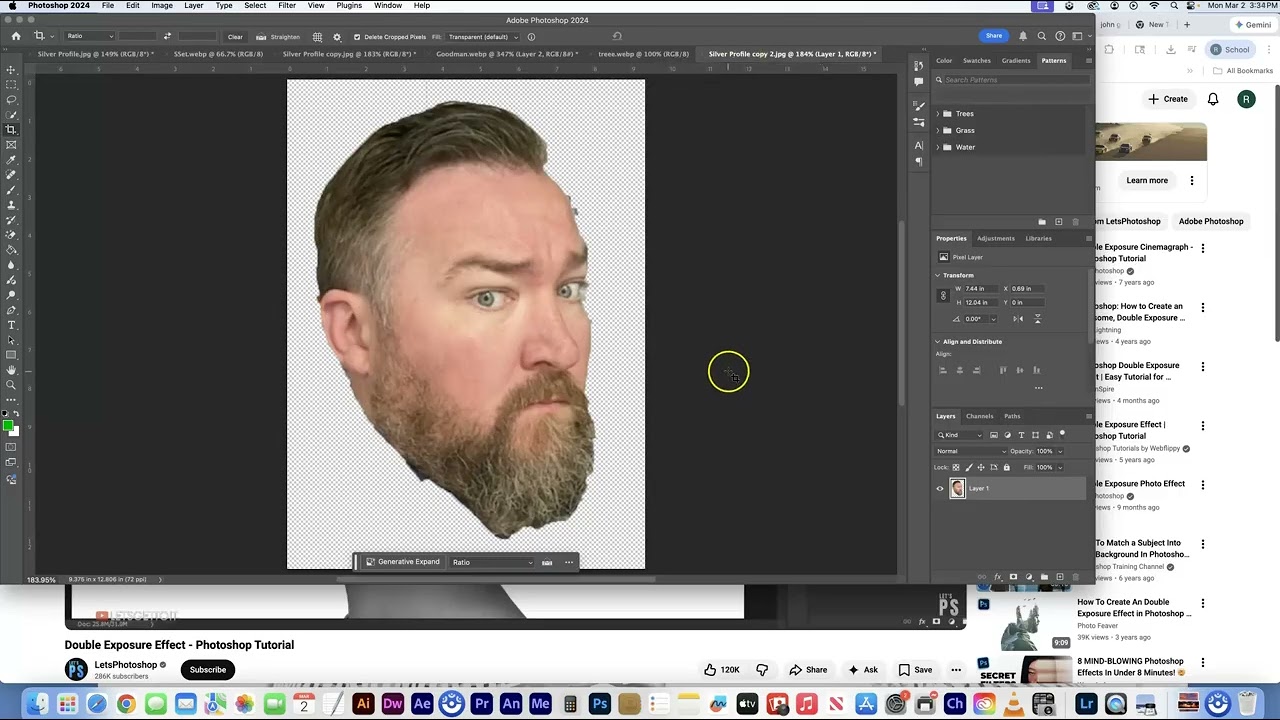The width and height of the screenshot is (1280, 720).
Task: Select the Crop tool in toolbar
Action: pos(11,129)
